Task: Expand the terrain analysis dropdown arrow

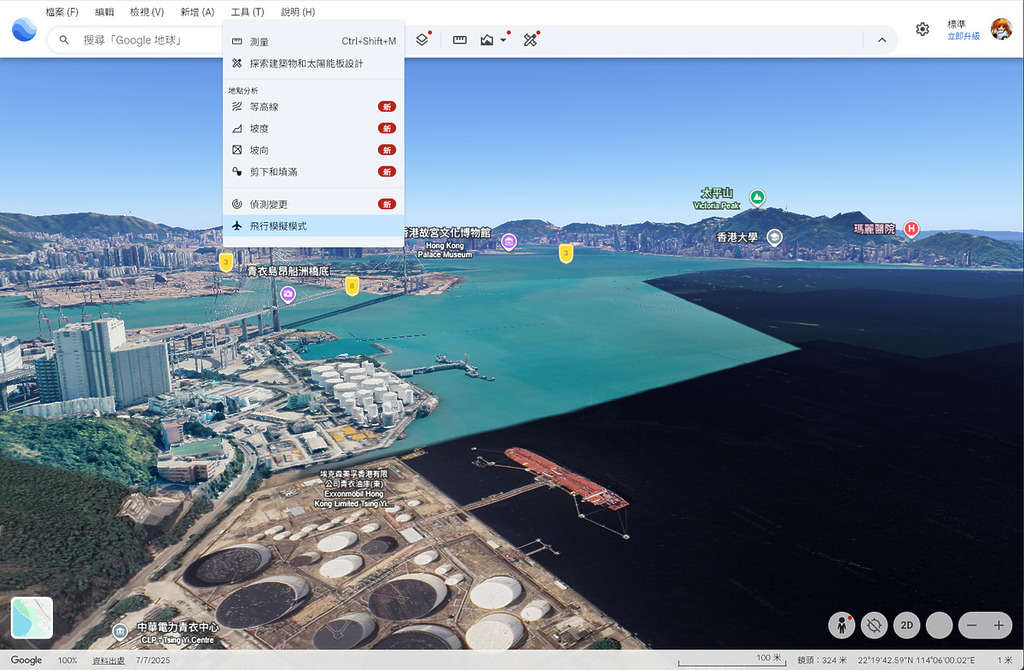Action: point(504,40)
